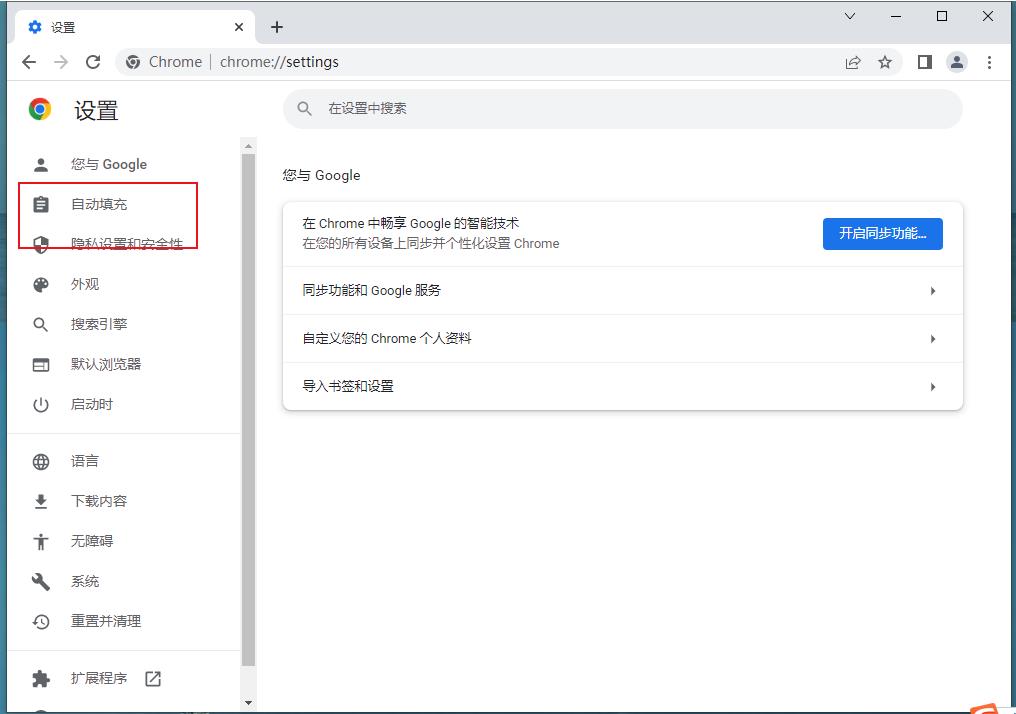Open the 扩展程序 extensions page
The width and height of the screenshot is (1016, 714).
97,678
